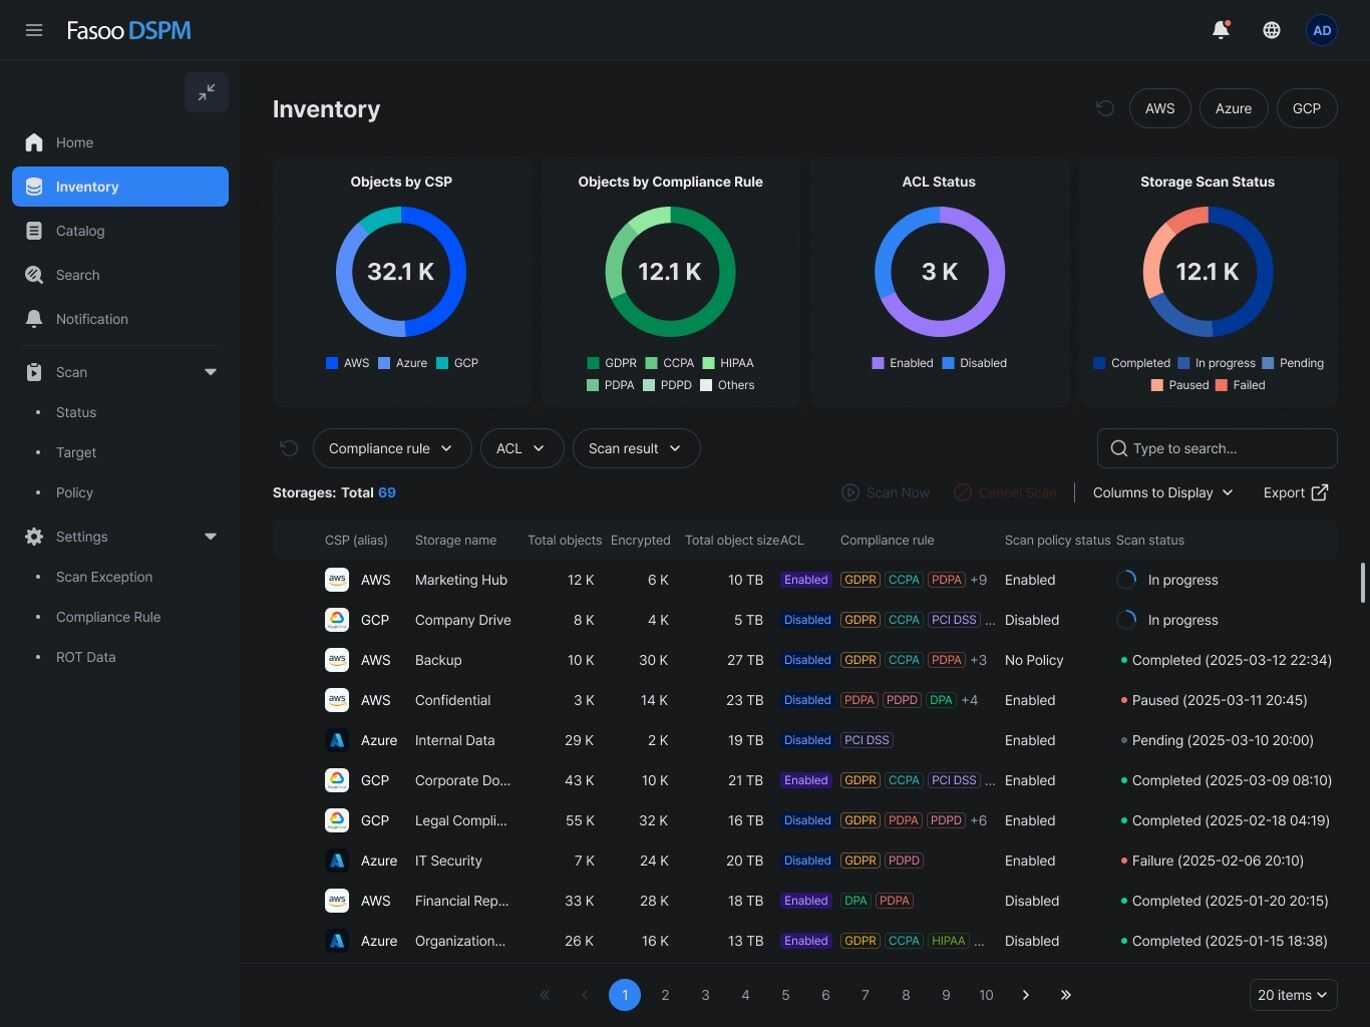Image resolution: width=1370 pixels, height=1027 pixels.
Task: Click the language/globe icon in the top bar
Action: tap(1271, 28)
